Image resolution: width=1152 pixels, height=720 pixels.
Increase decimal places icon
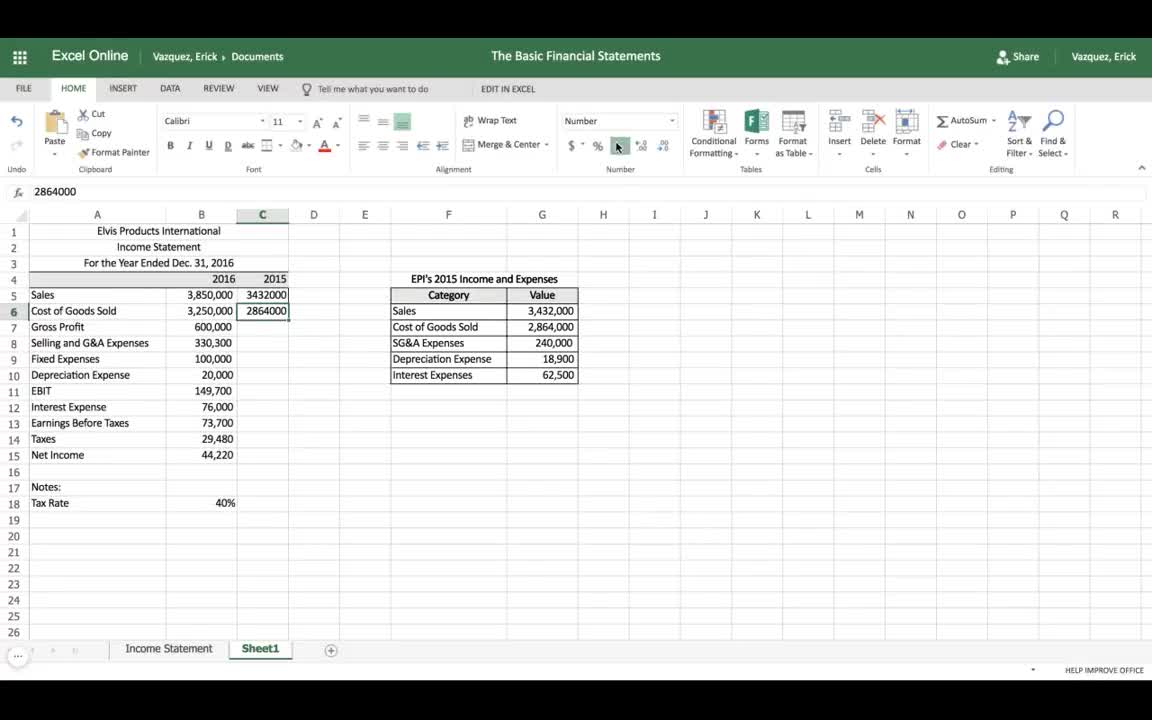coord(641,146)
